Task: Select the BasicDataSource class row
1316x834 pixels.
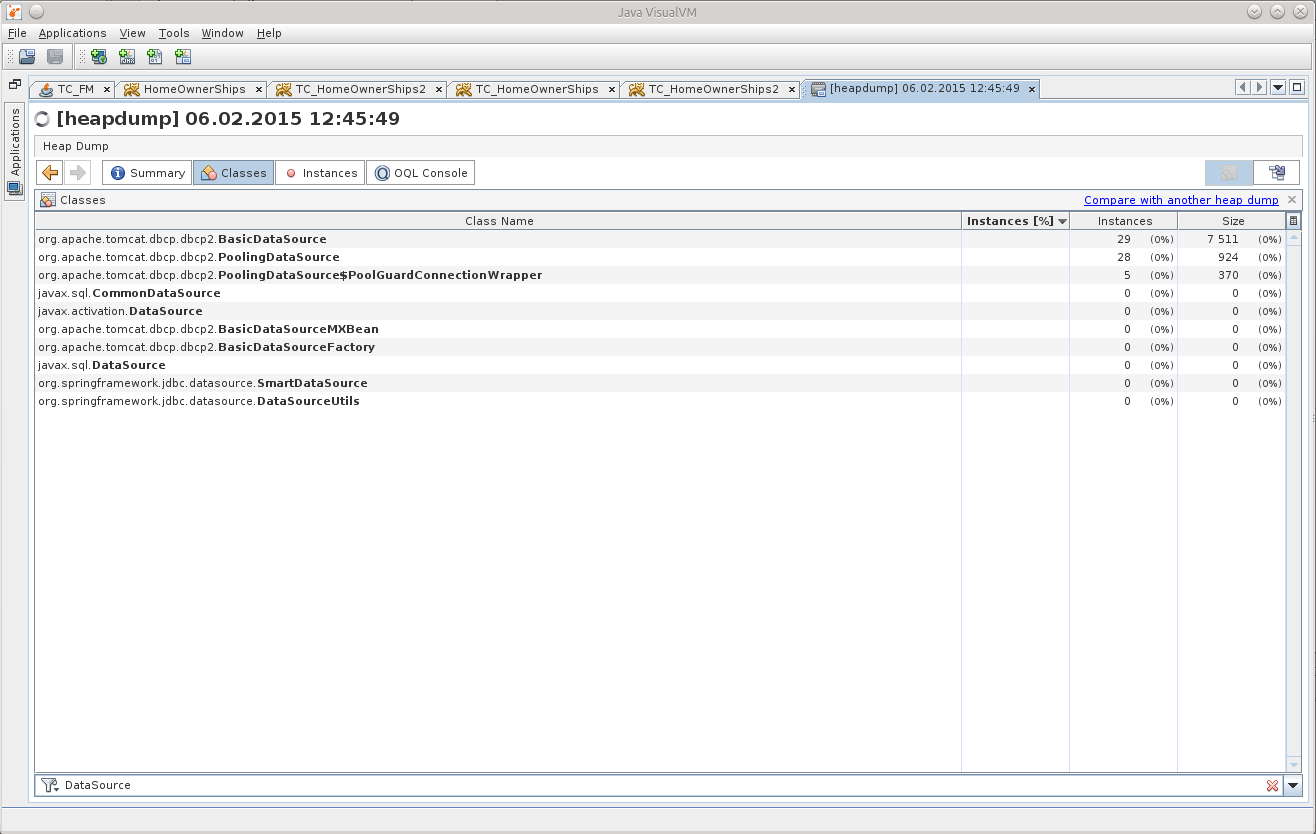Action: click(660, 239)
